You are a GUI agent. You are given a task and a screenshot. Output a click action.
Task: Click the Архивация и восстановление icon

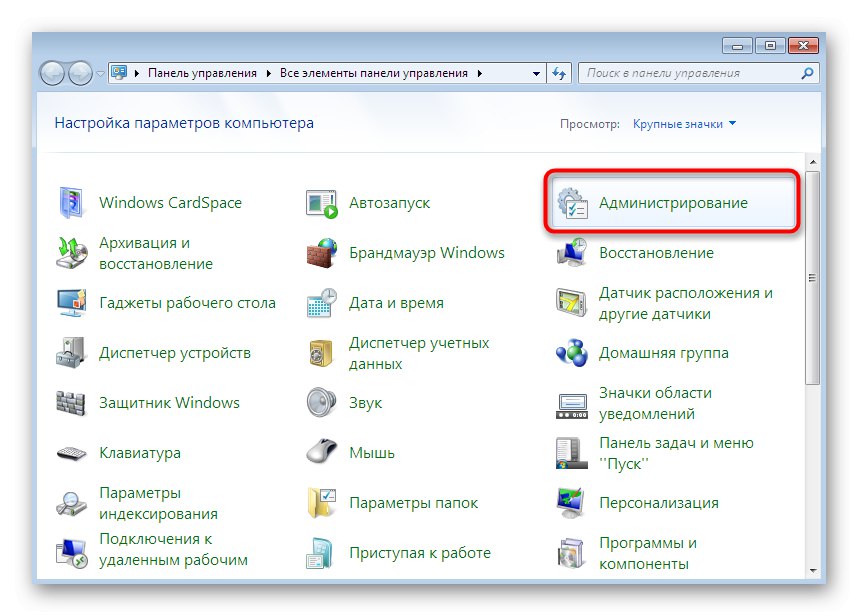[x=72, y=253]
